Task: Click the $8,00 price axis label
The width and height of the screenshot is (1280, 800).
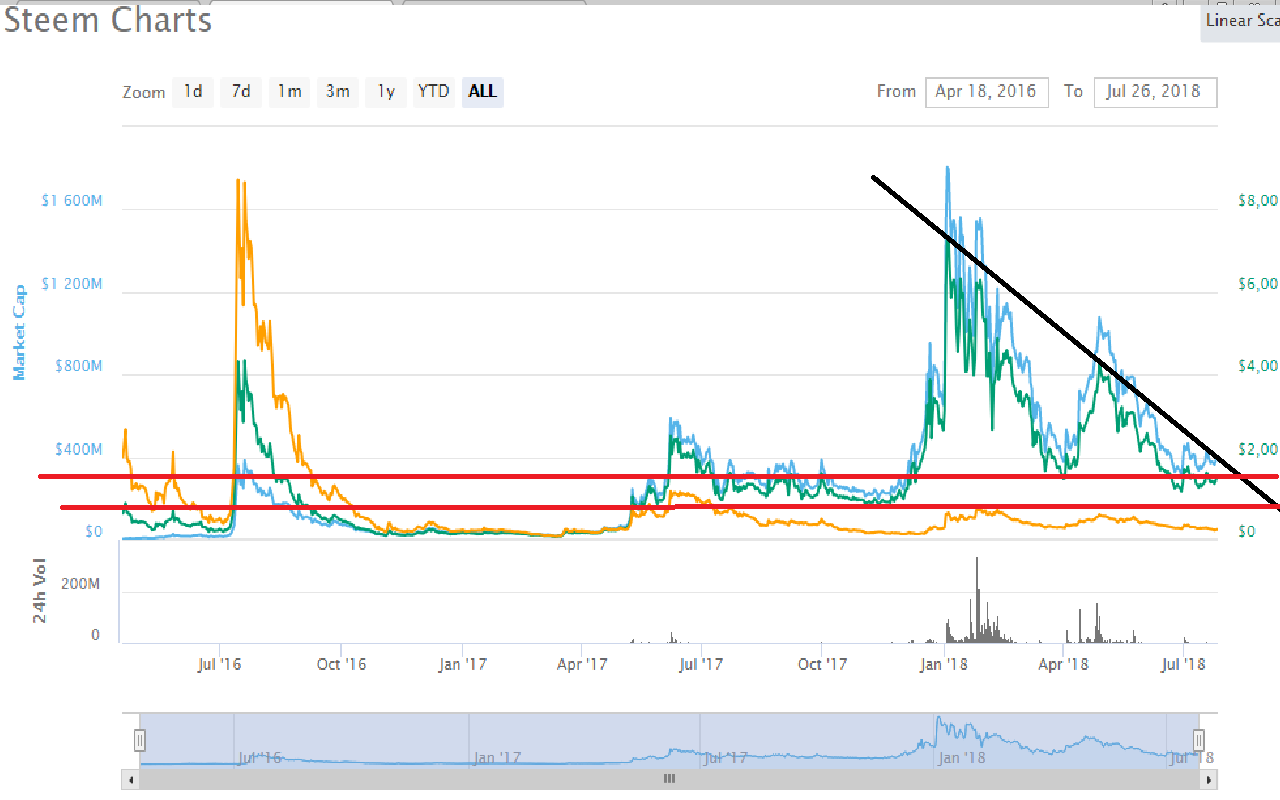Action: click(x=1257, y=201)
